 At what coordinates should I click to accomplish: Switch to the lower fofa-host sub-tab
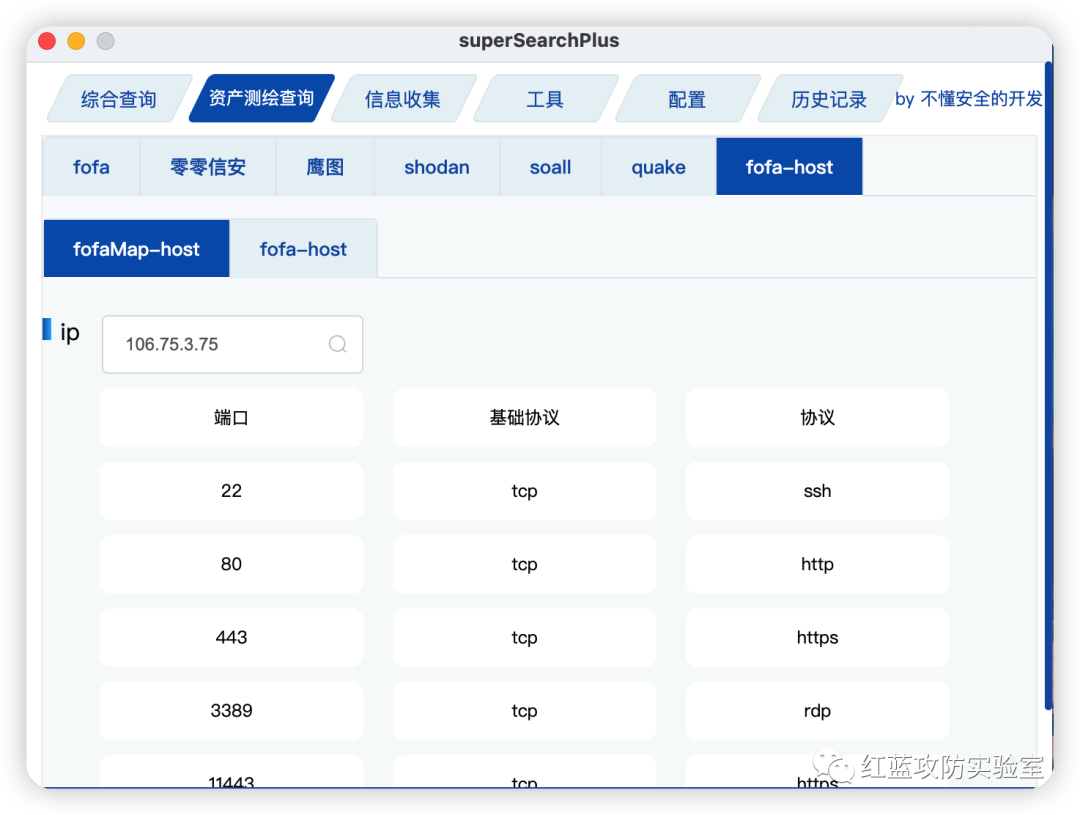coord(303,249)
